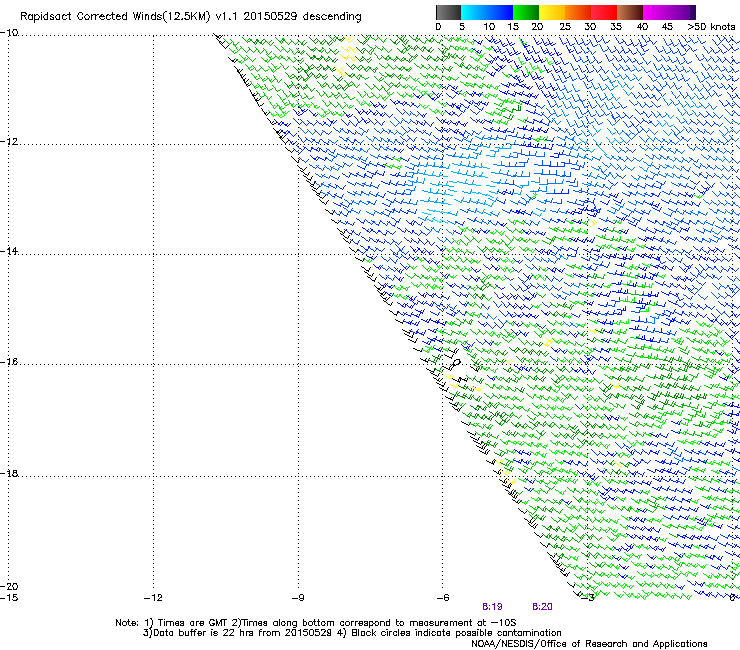Click the cyan-to-blue 5–15 knots color segment
The height and width of the screenshot is (650, 740).
487,12
